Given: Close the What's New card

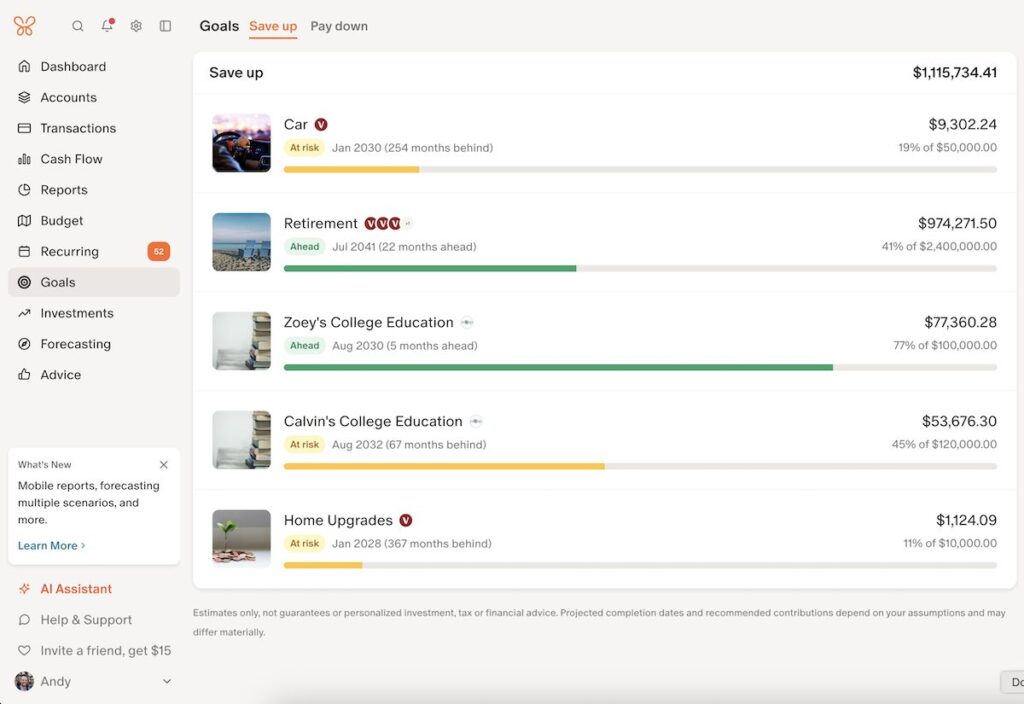Looking at the screenshot, I should (x=163, y=464).
